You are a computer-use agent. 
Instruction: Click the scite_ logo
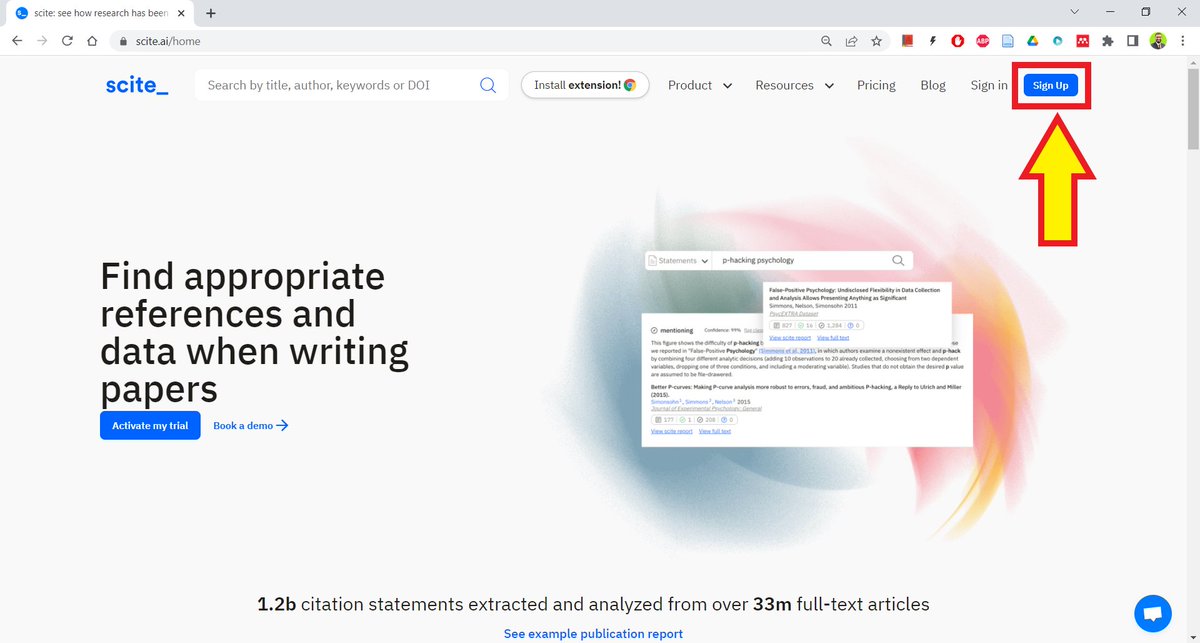pos(137,85)
